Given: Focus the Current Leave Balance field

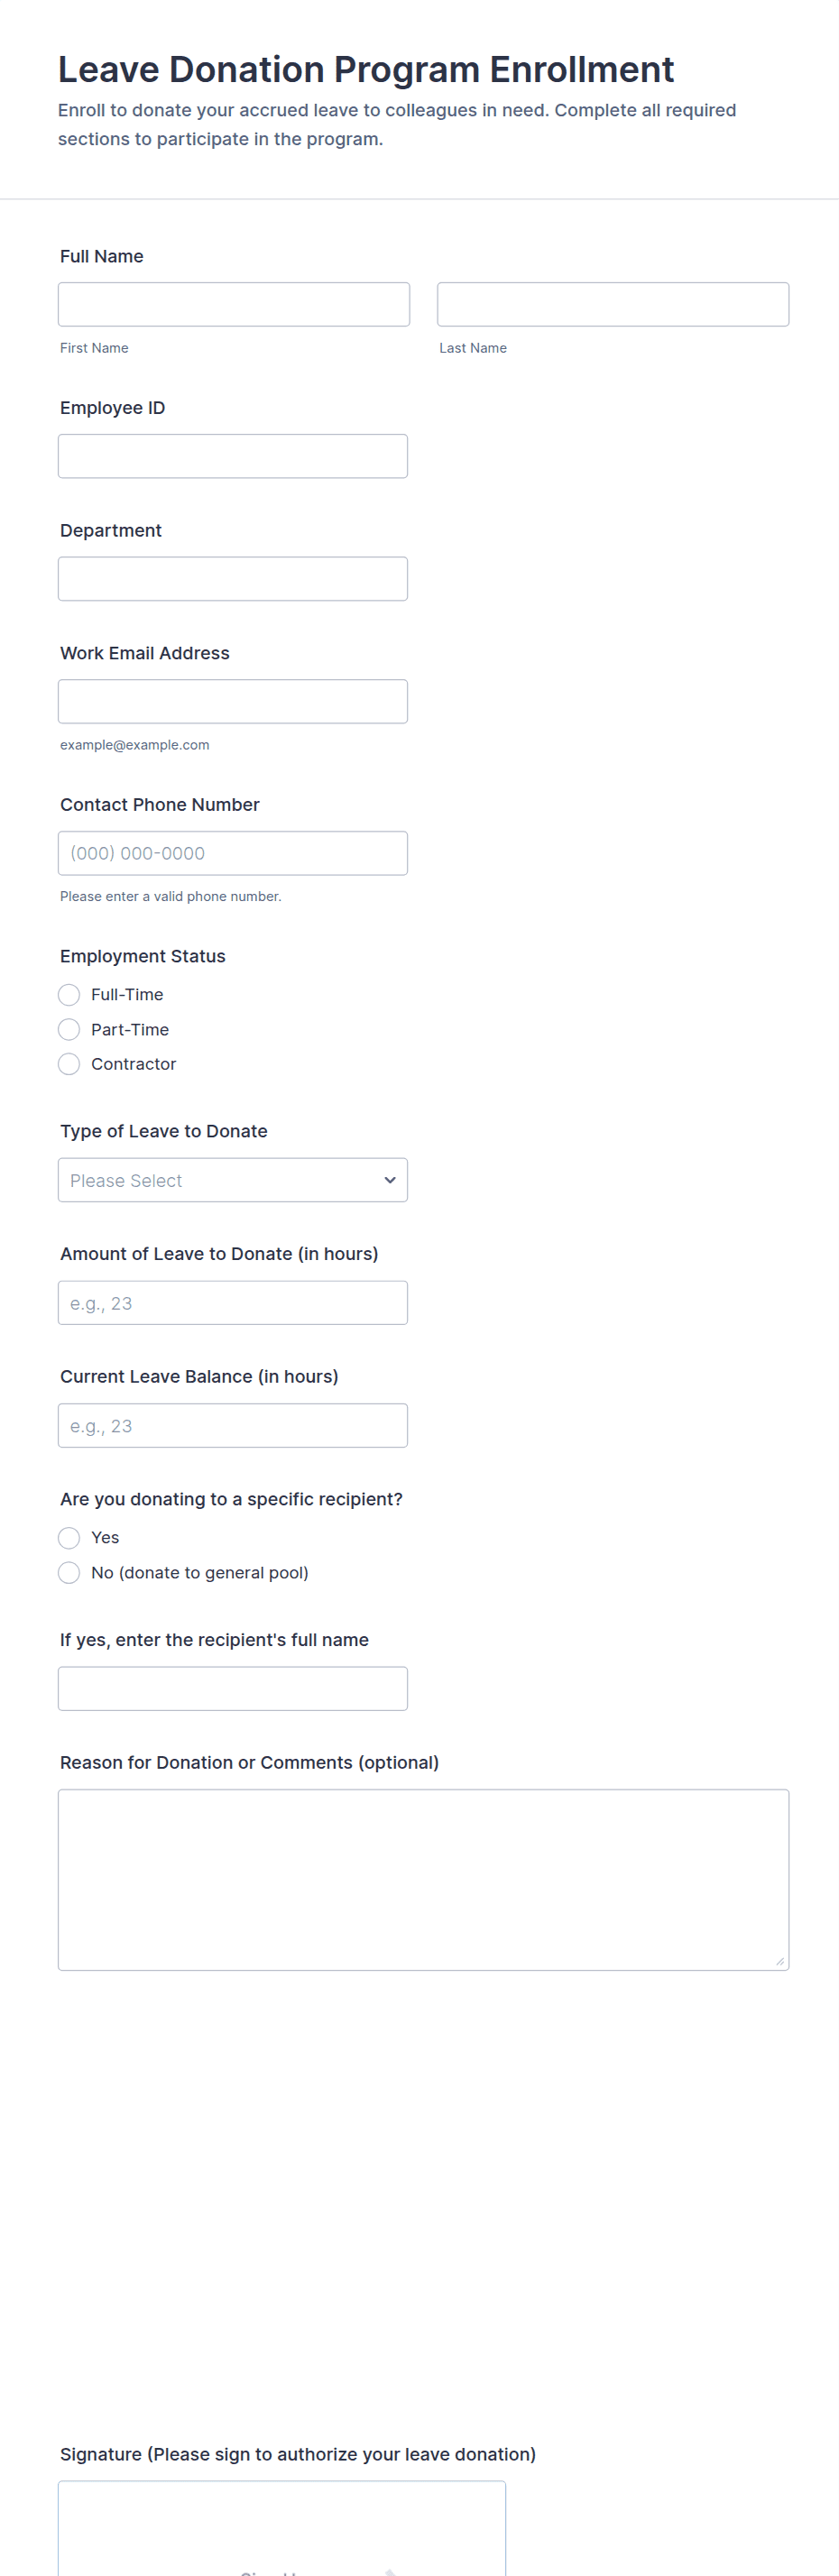Looking at the screenshot, I should (232, 1425).
